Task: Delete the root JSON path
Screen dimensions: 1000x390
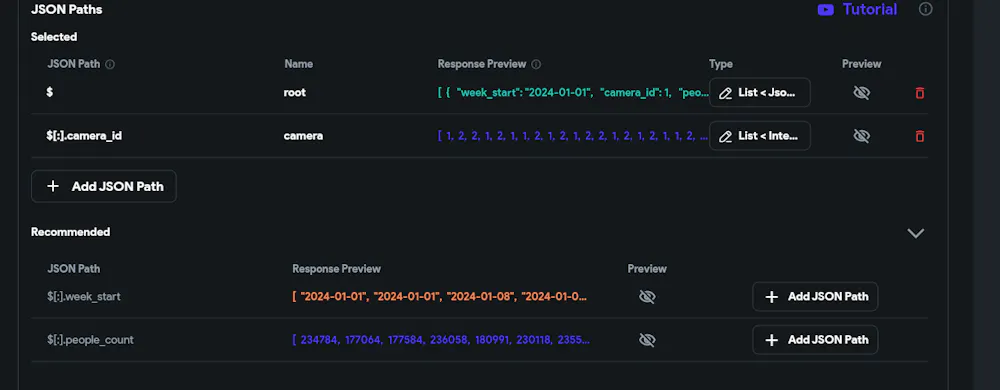Action: [x=920, y=93]
